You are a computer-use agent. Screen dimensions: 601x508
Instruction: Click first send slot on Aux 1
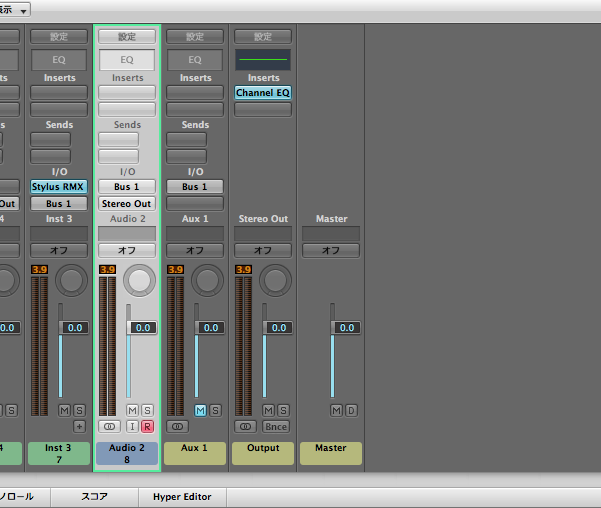[x=186, y=140]
